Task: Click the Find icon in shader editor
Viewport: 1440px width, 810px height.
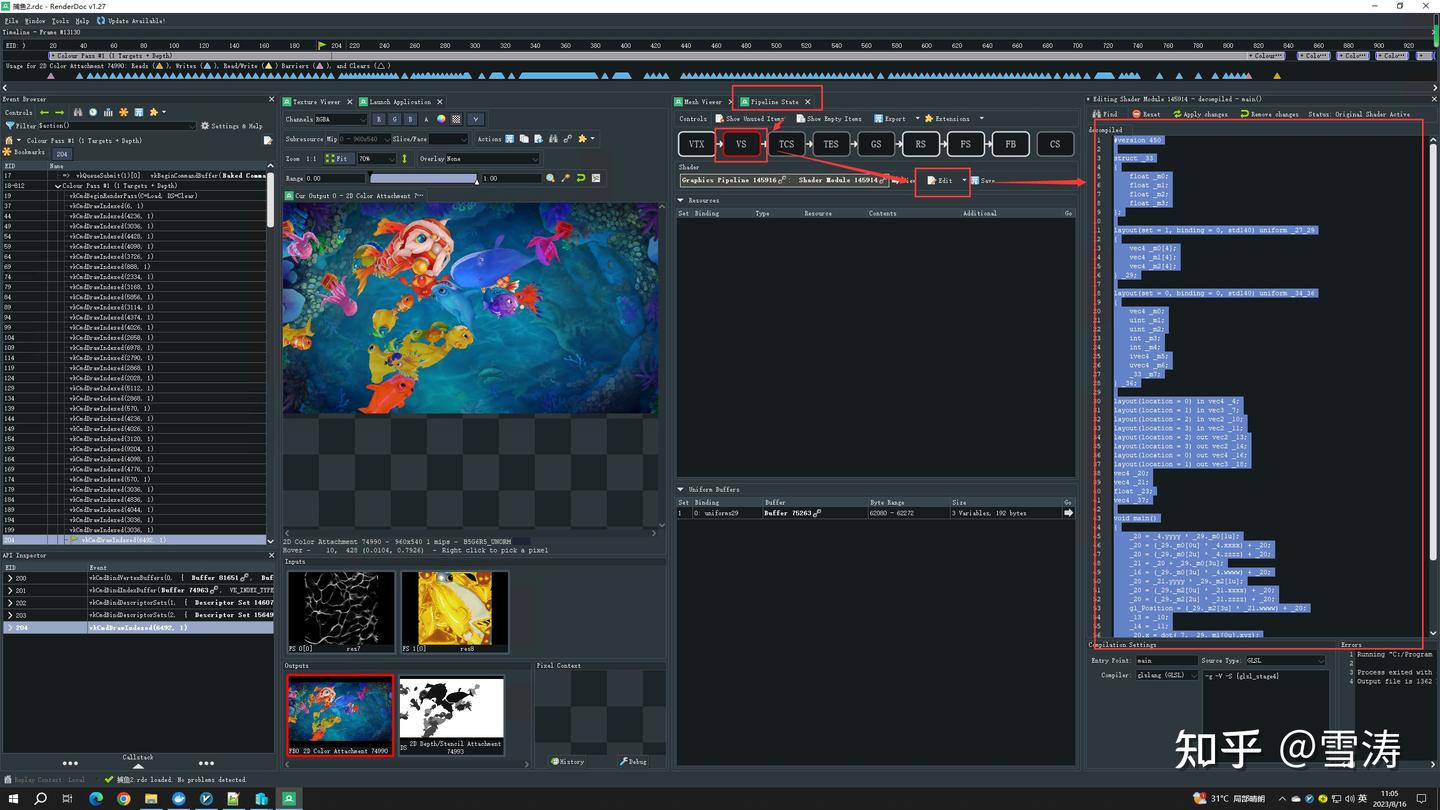Action: [1096, 114]
